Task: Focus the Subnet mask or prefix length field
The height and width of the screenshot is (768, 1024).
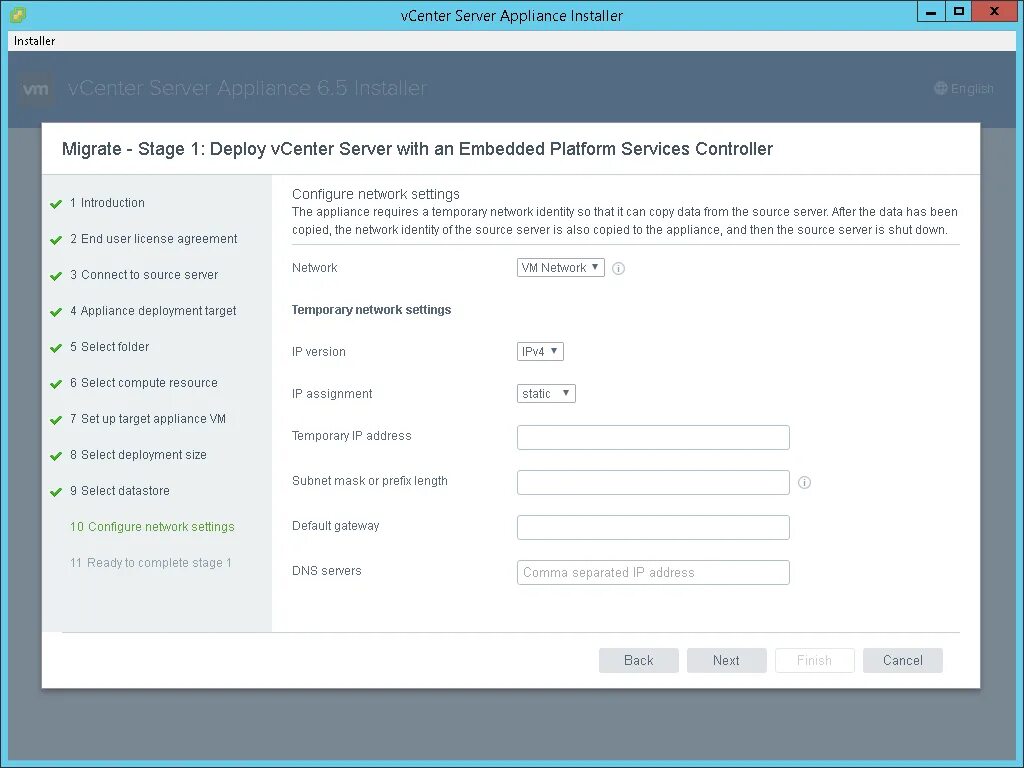Action: 653,483
